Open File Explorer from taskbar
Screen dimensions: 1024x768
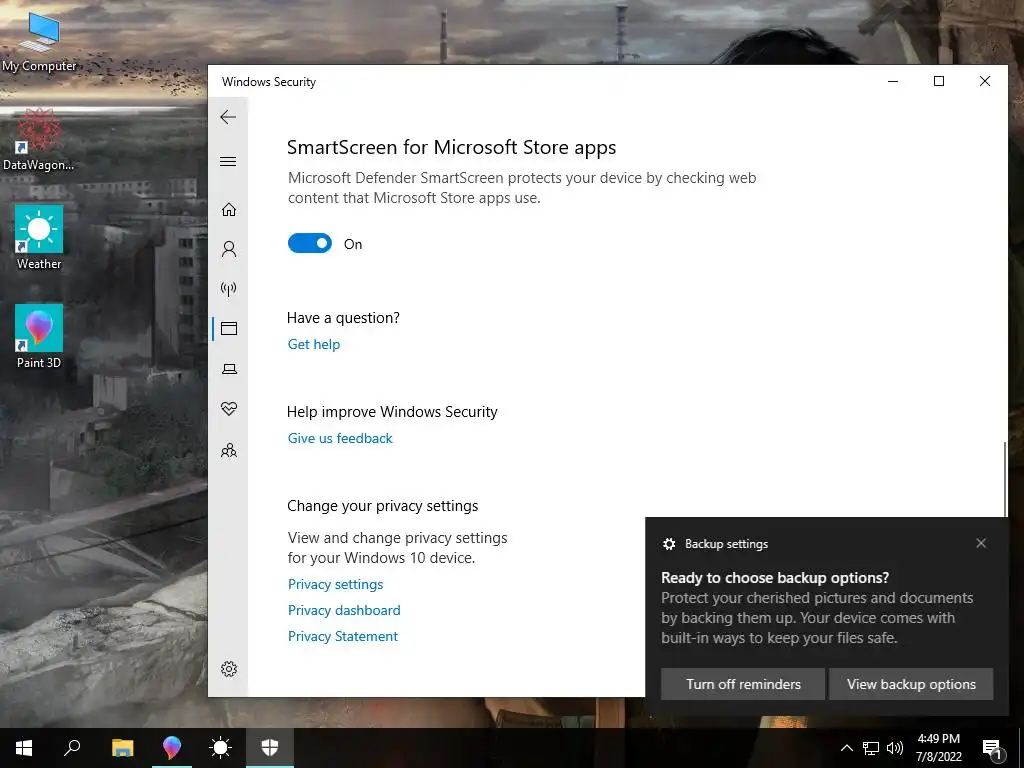[122, 748]
